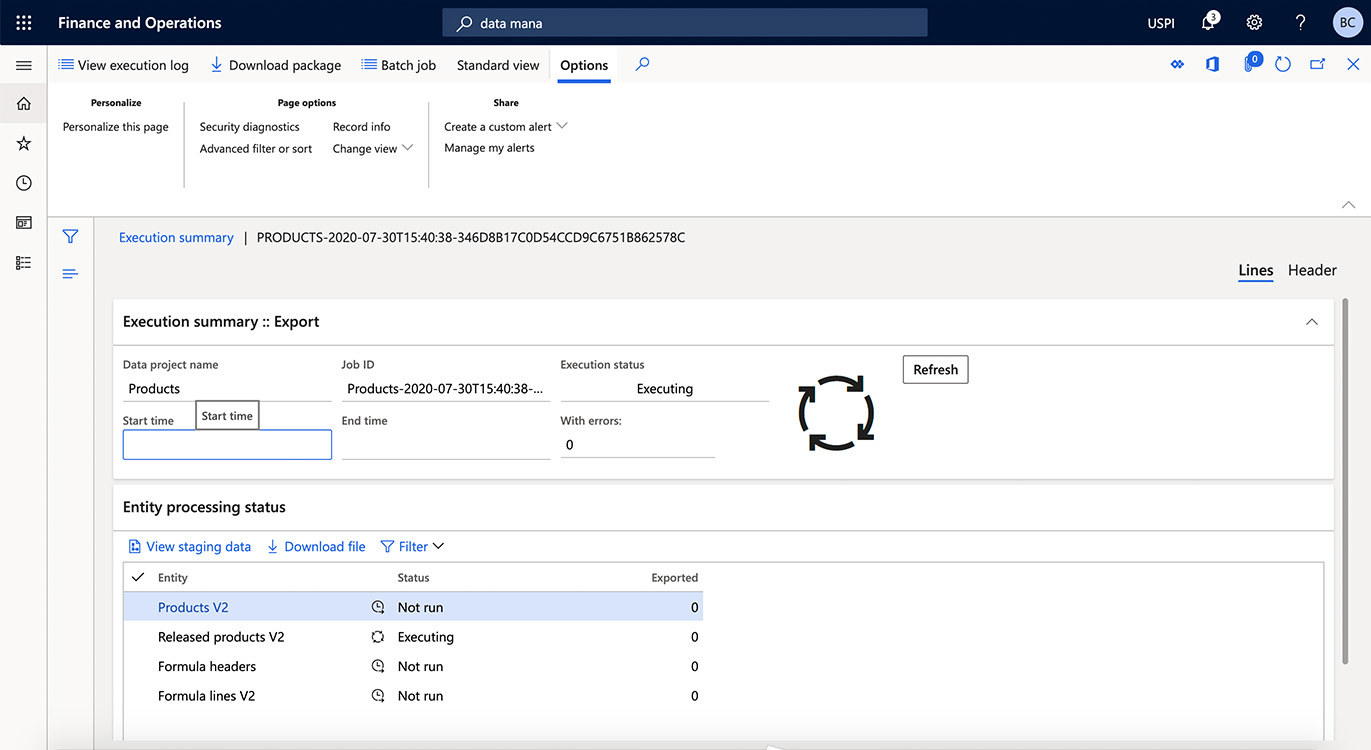Open in Microsoft Office icon
The image size is (1371, 750).
(x=1212, y=64)
